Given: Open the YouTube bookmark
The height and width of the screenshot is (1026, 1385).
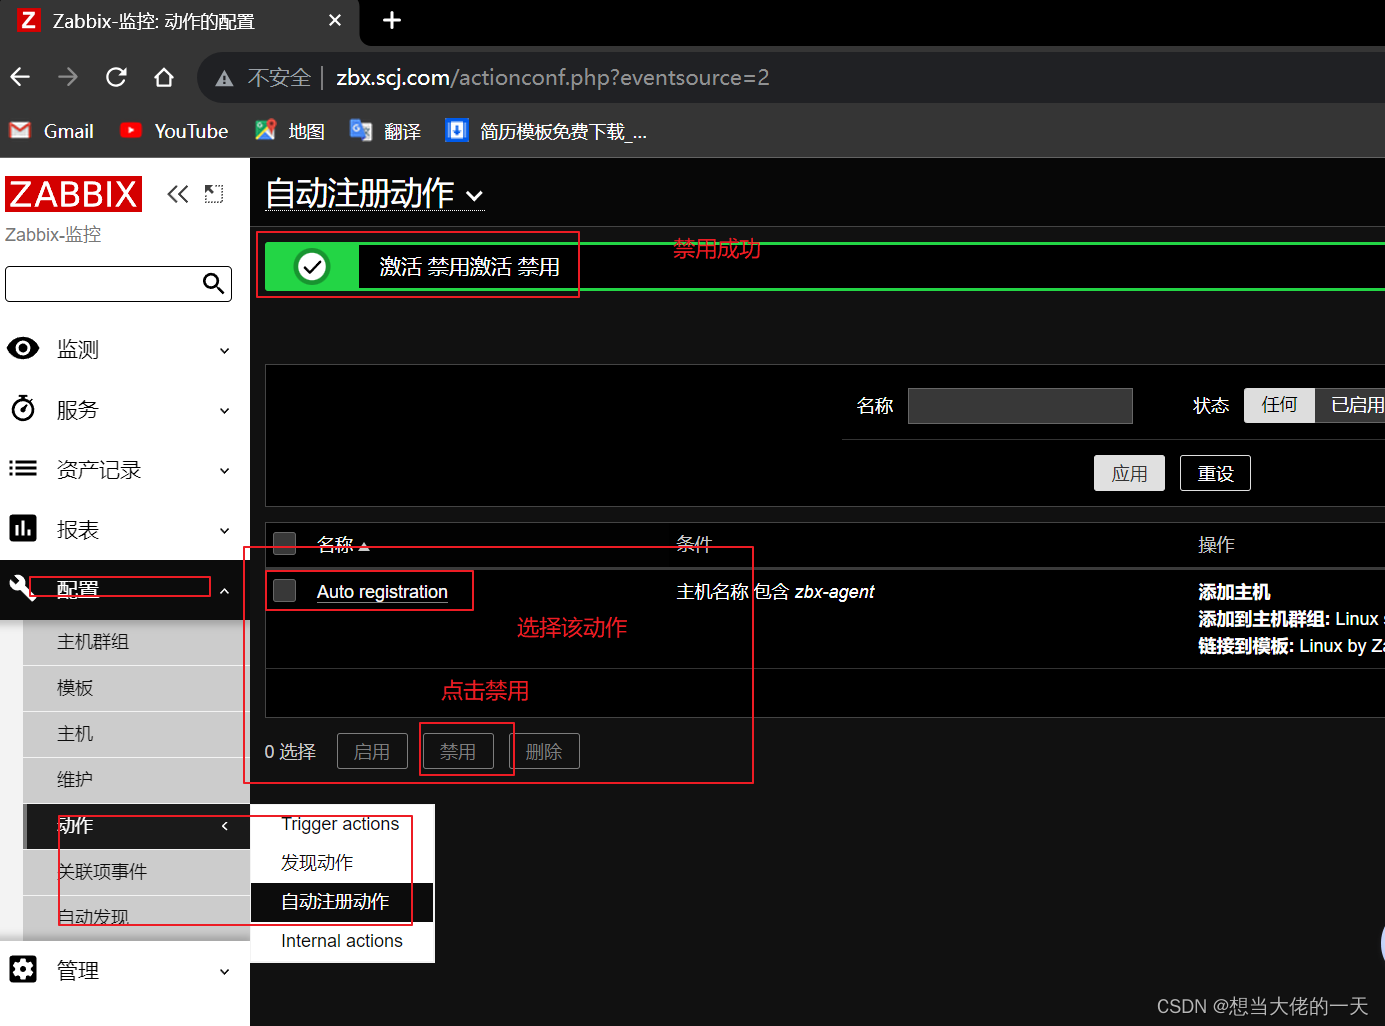Looking at the screenshot, I should [174, 131].
